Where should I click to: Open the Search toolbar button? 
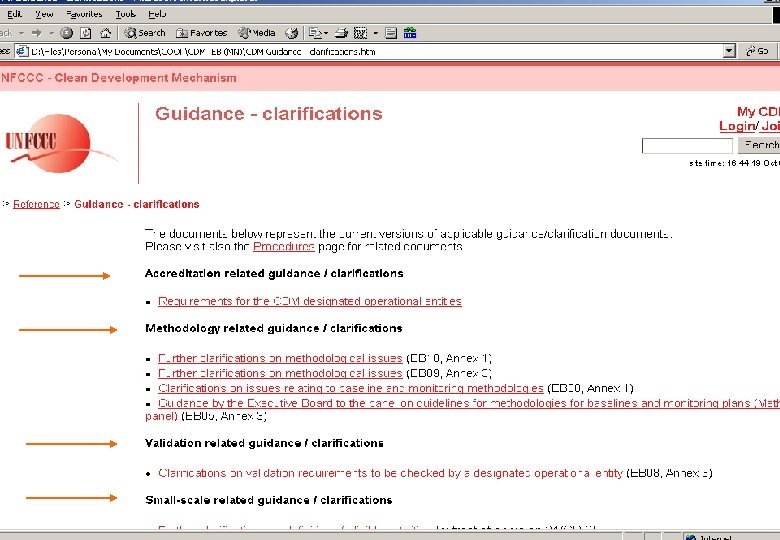[x=145, y=33]
